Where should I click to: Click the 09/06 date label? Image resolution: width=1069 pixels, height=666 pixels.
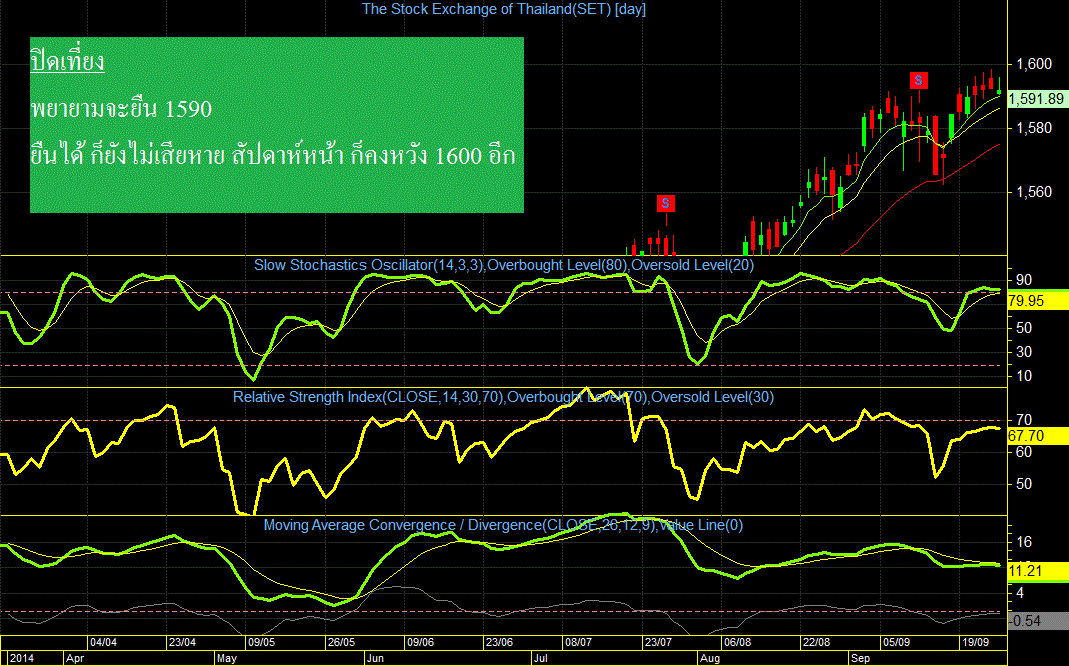[x=420, y=642]
